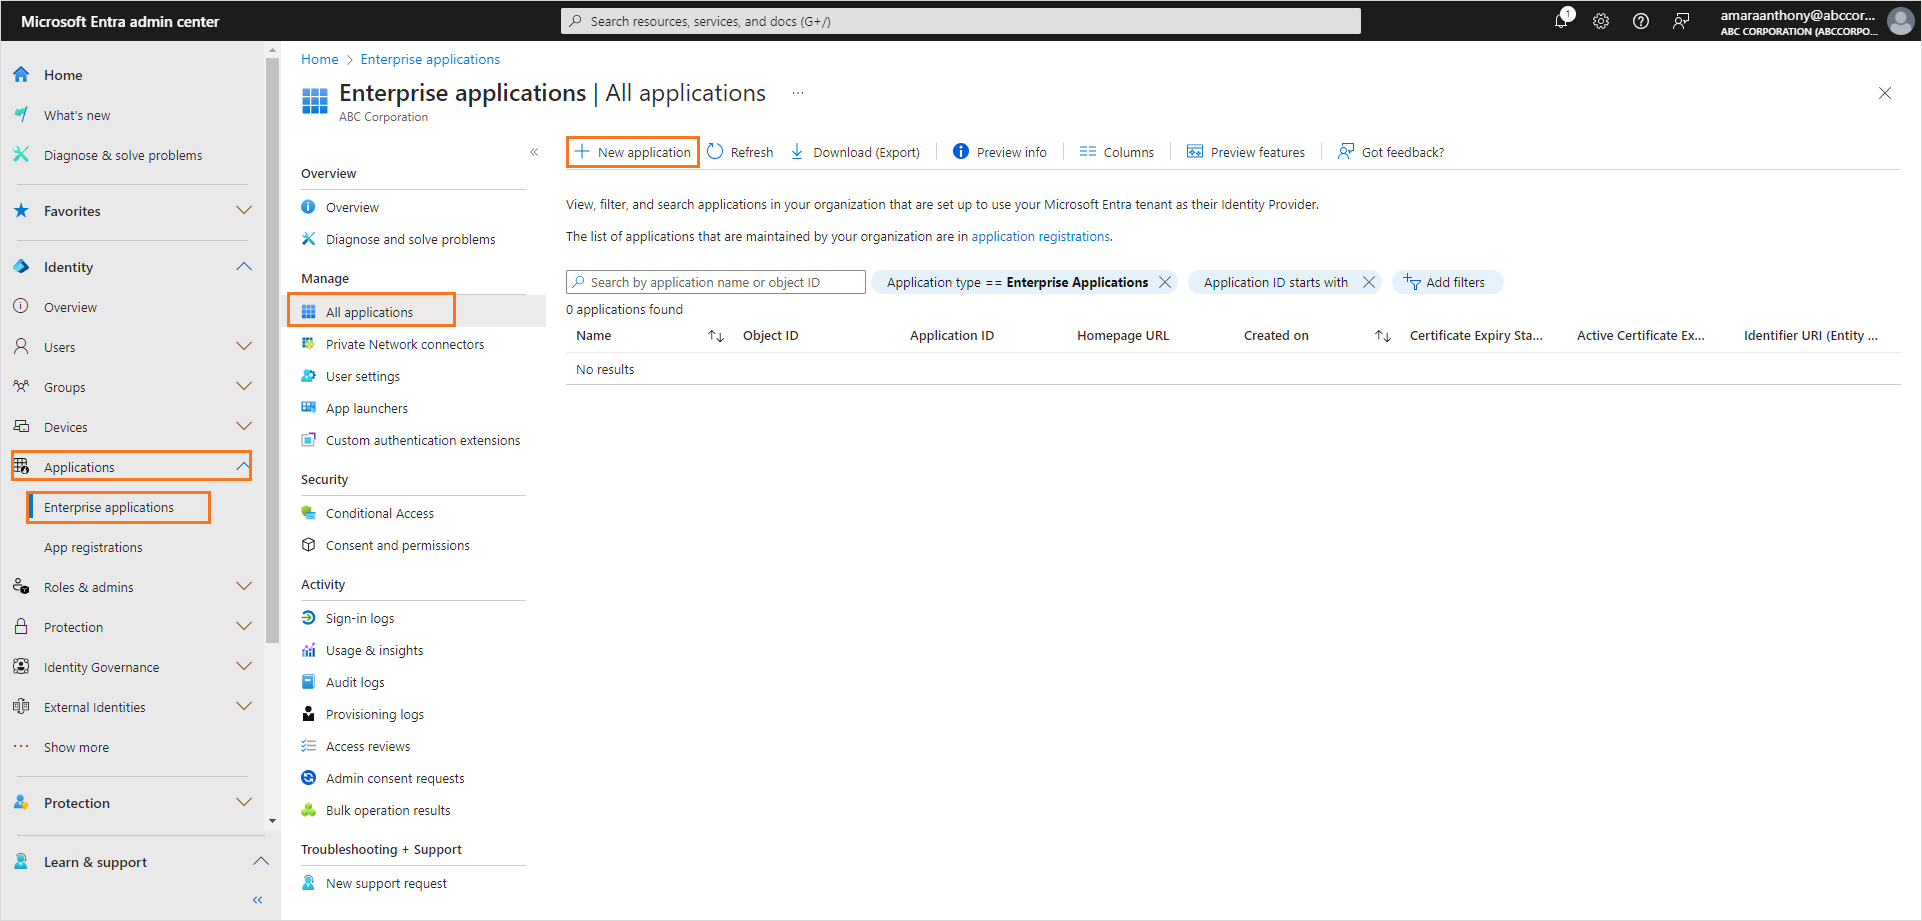This screenshot has width=1922, height=921.
Task: Click the Got feedback icon
Action: (1346, 151)
